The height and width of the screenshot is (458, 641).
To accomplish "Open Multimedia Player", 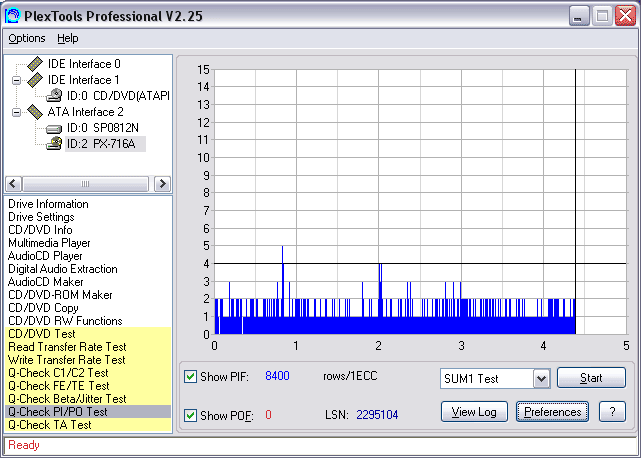I will [x=49, y=243].
